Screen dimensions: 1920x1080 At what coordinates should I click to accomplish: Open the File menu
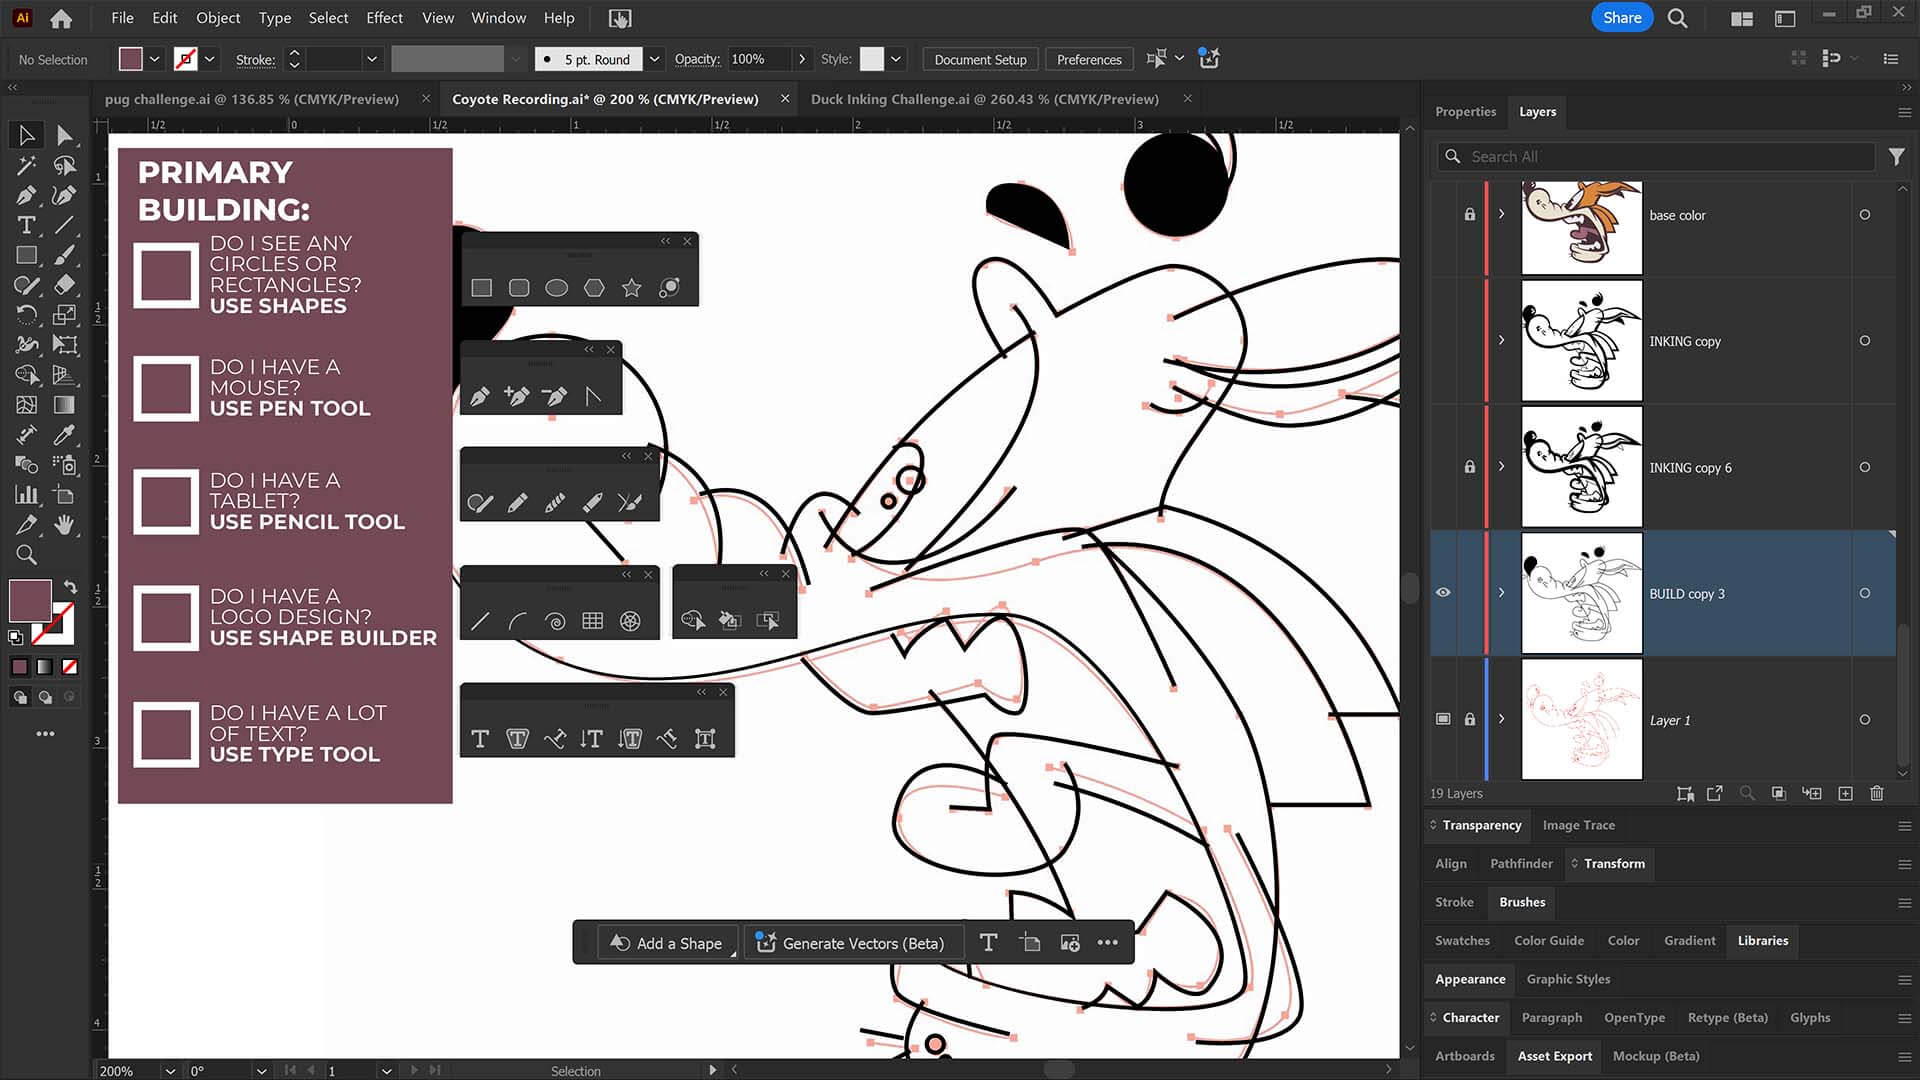coord(122,18)
